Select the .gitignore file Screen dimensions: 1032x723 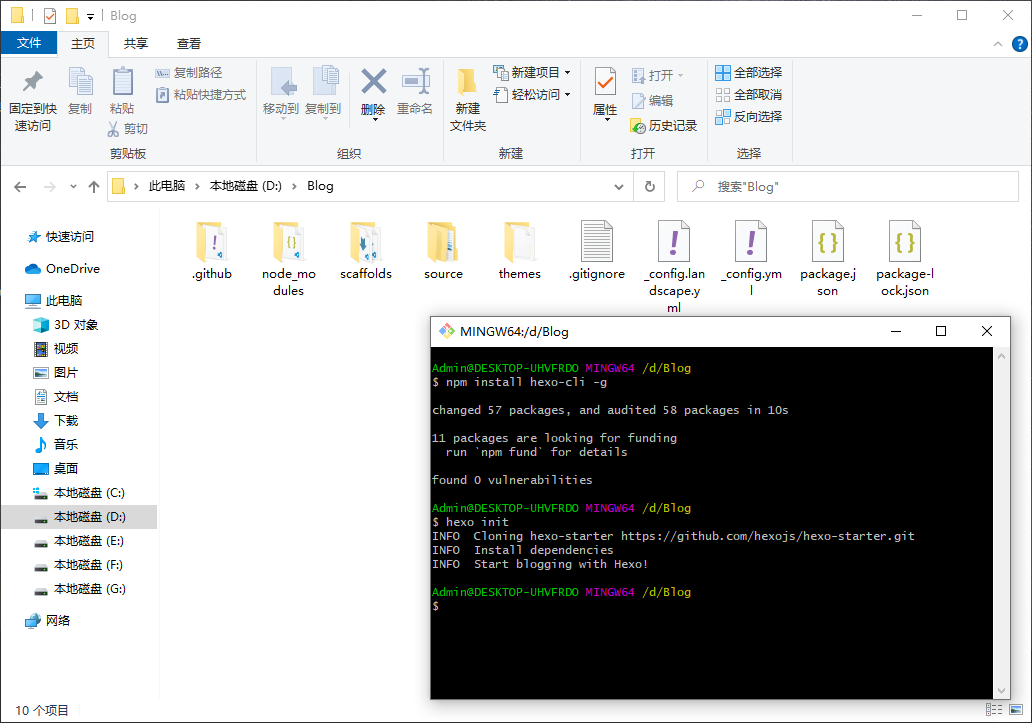[597, 251]
